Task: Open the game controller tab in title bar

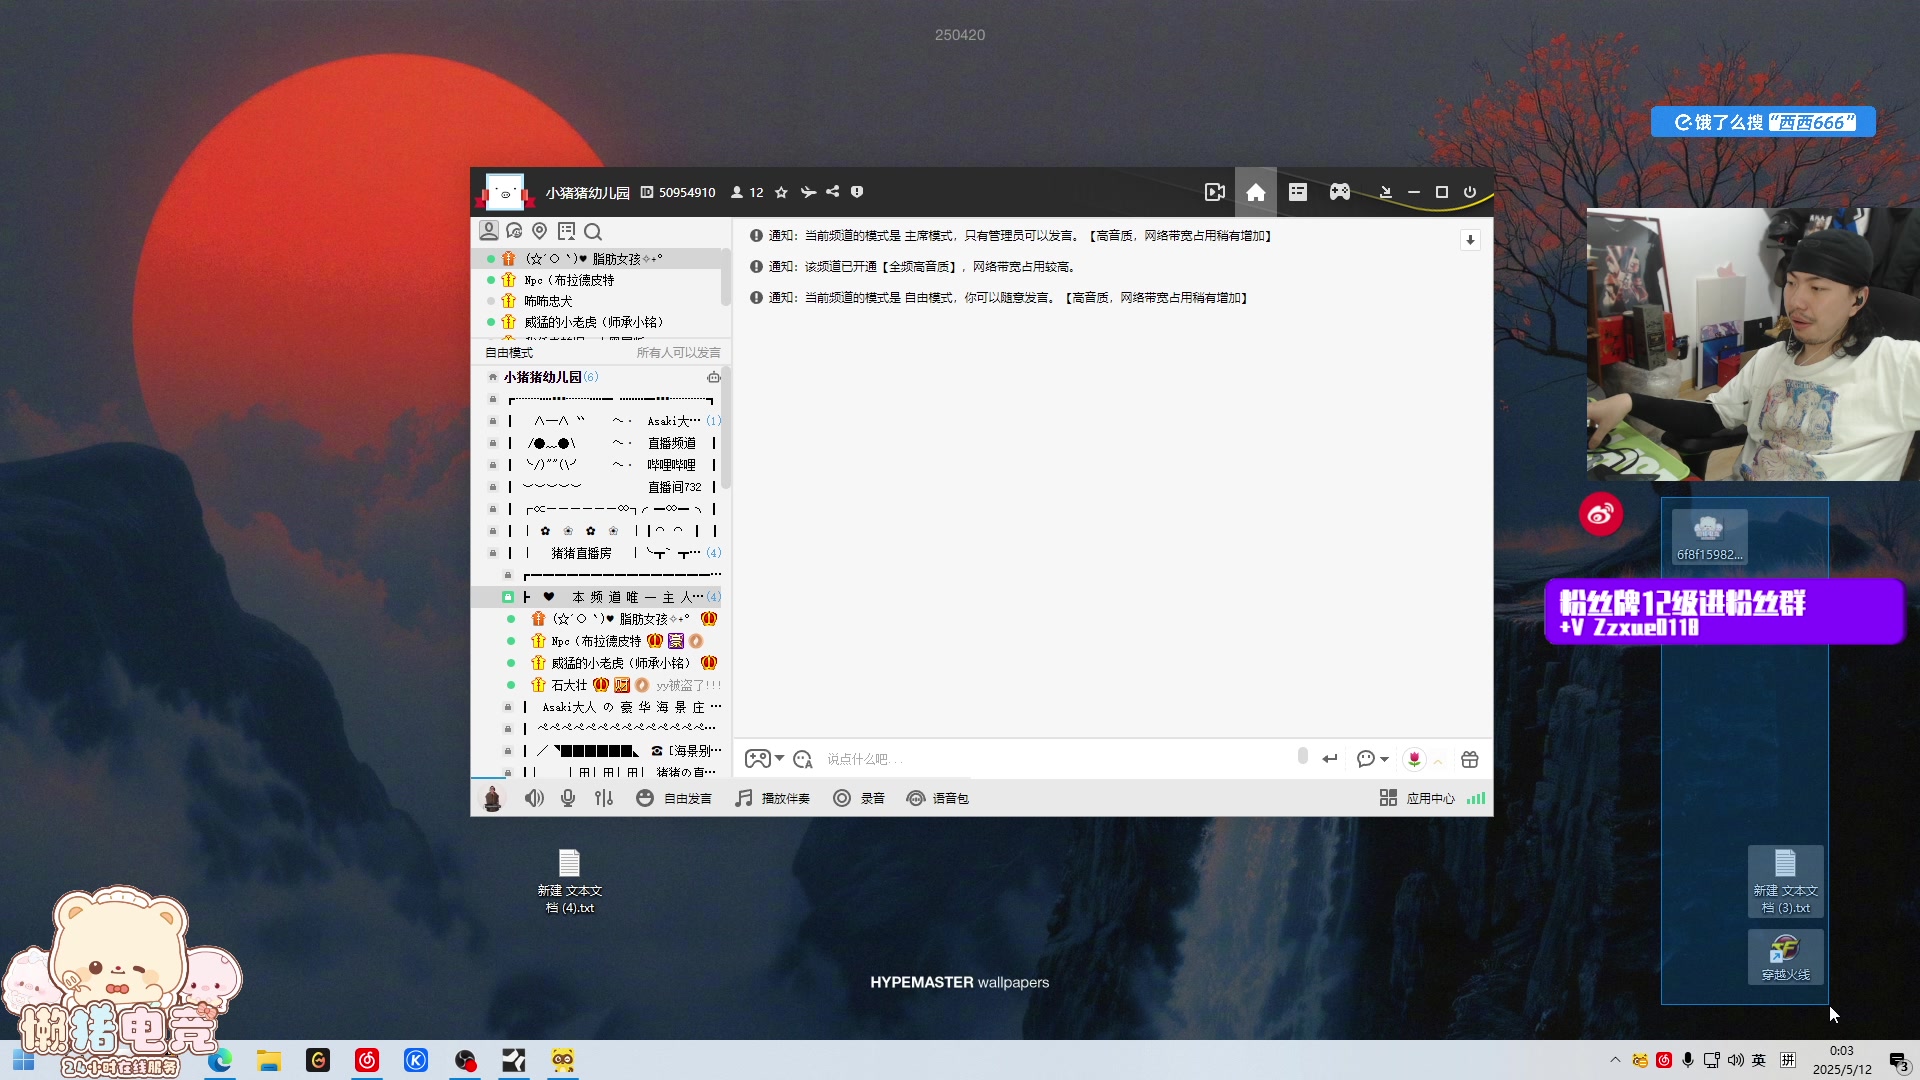Action: click(1340, 192)
